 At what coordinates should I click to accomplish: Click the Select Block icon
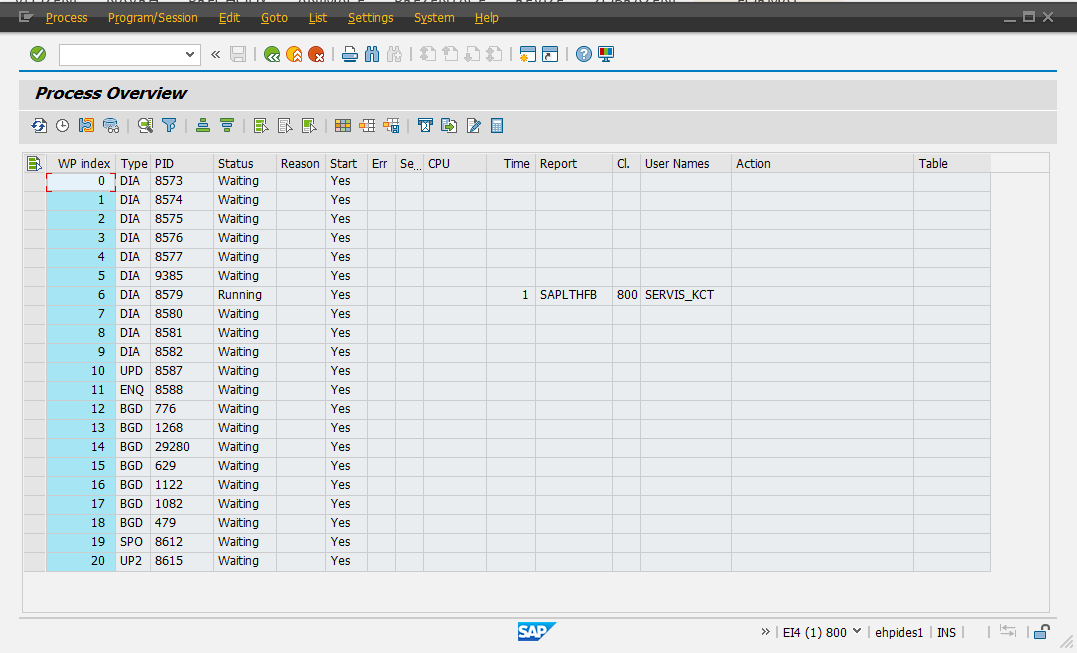click(x=309, y=126)
